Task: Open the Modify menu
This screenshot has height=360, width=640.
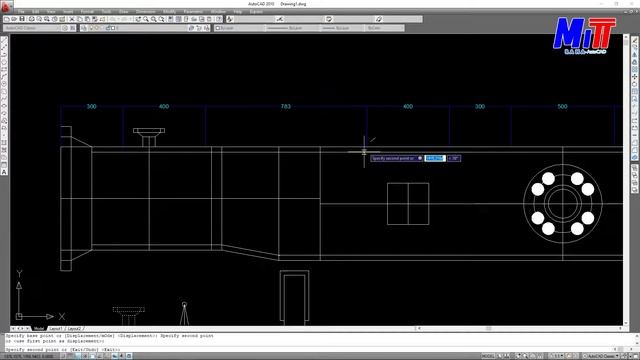Action: tap(169, 11)
